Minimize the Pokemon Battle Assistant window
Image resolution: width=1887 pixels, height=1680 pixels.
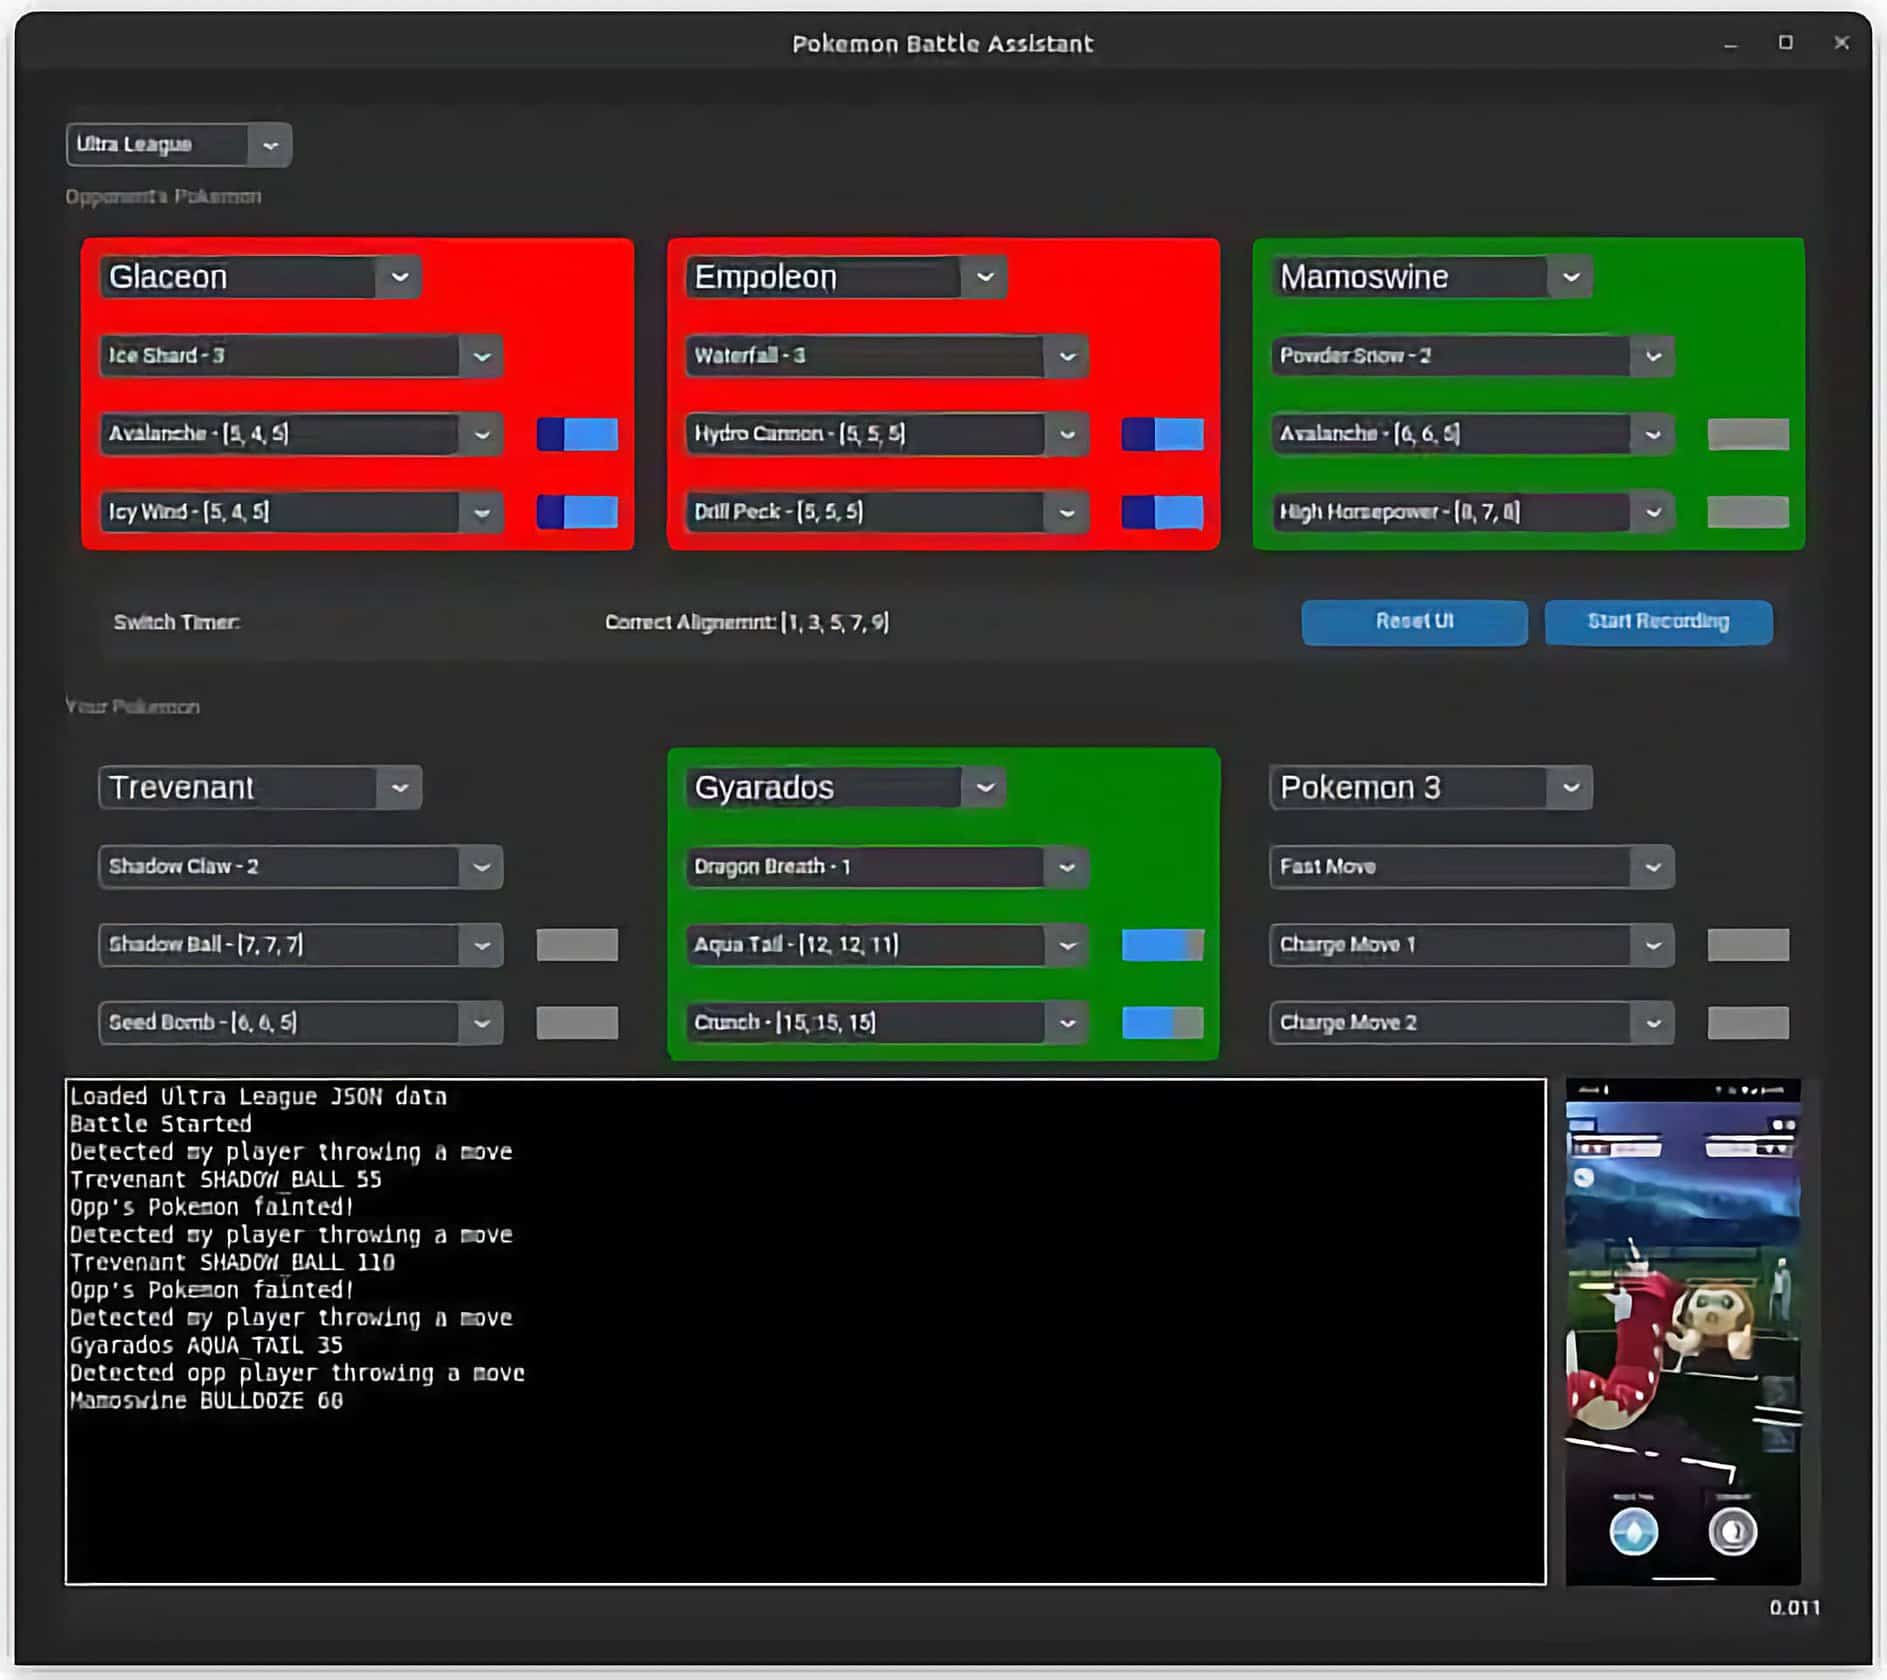click(1731, 44)
